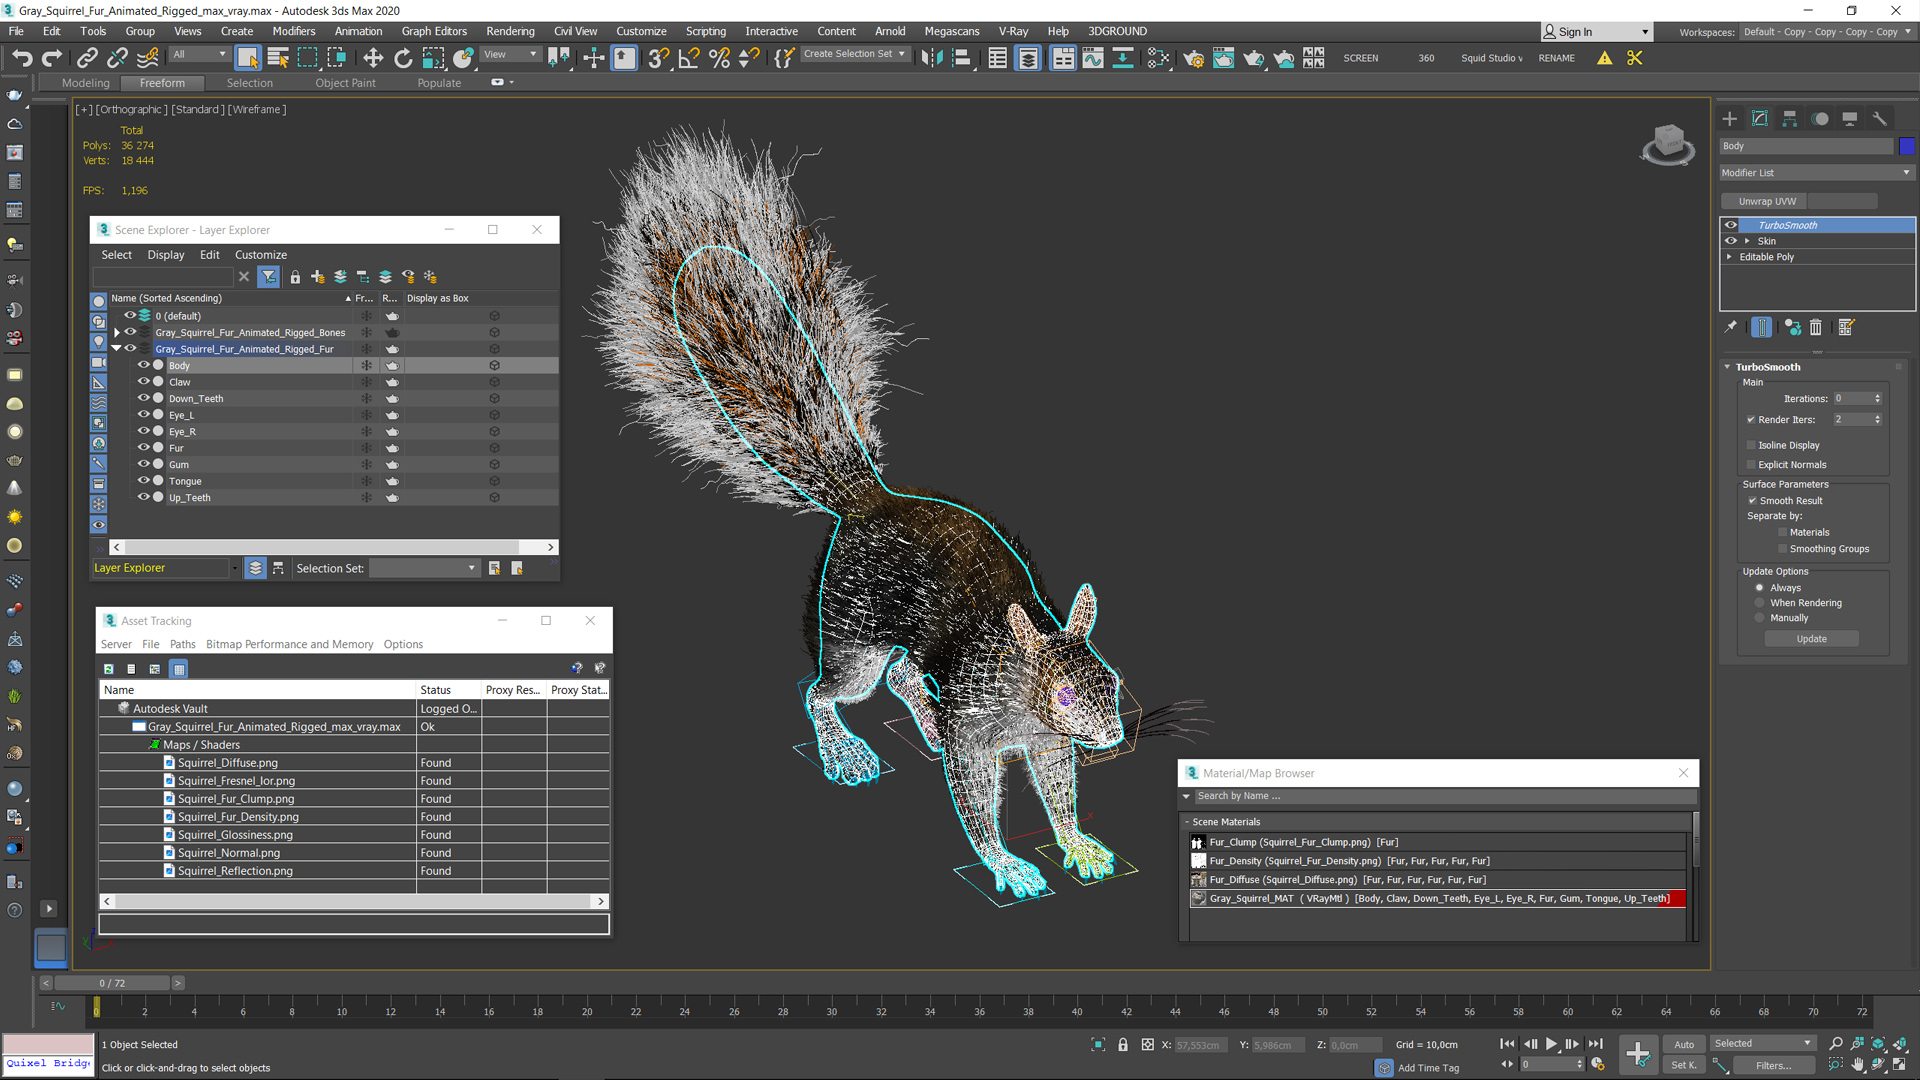The width and height of the screenshot is (1920, 1080).
Task: Select the TurboSmooth modifier in stack
Action: click(x=1788, y=224)
